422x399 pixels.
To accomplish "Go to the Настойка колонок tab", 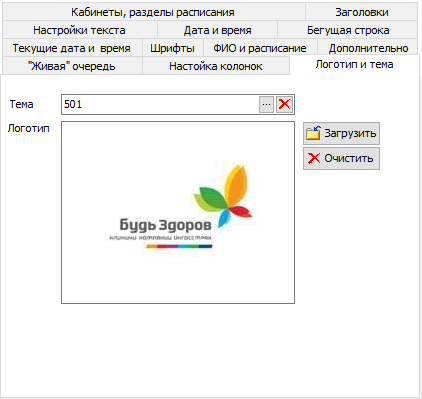I will (x=216, y=66).
